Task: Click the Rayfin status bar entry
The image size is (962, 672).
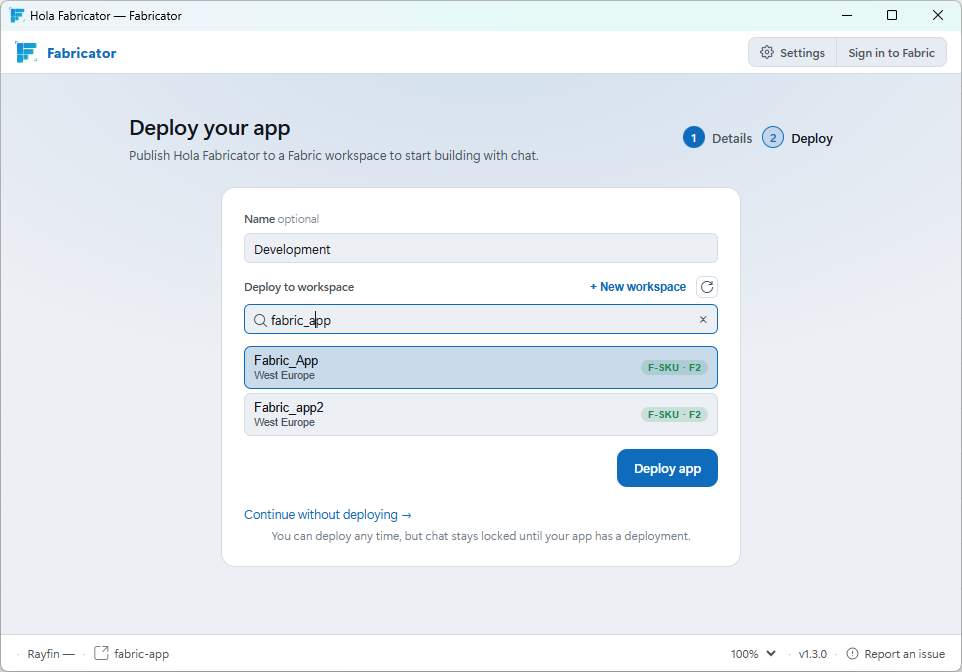Action: (x=50, y=654)
